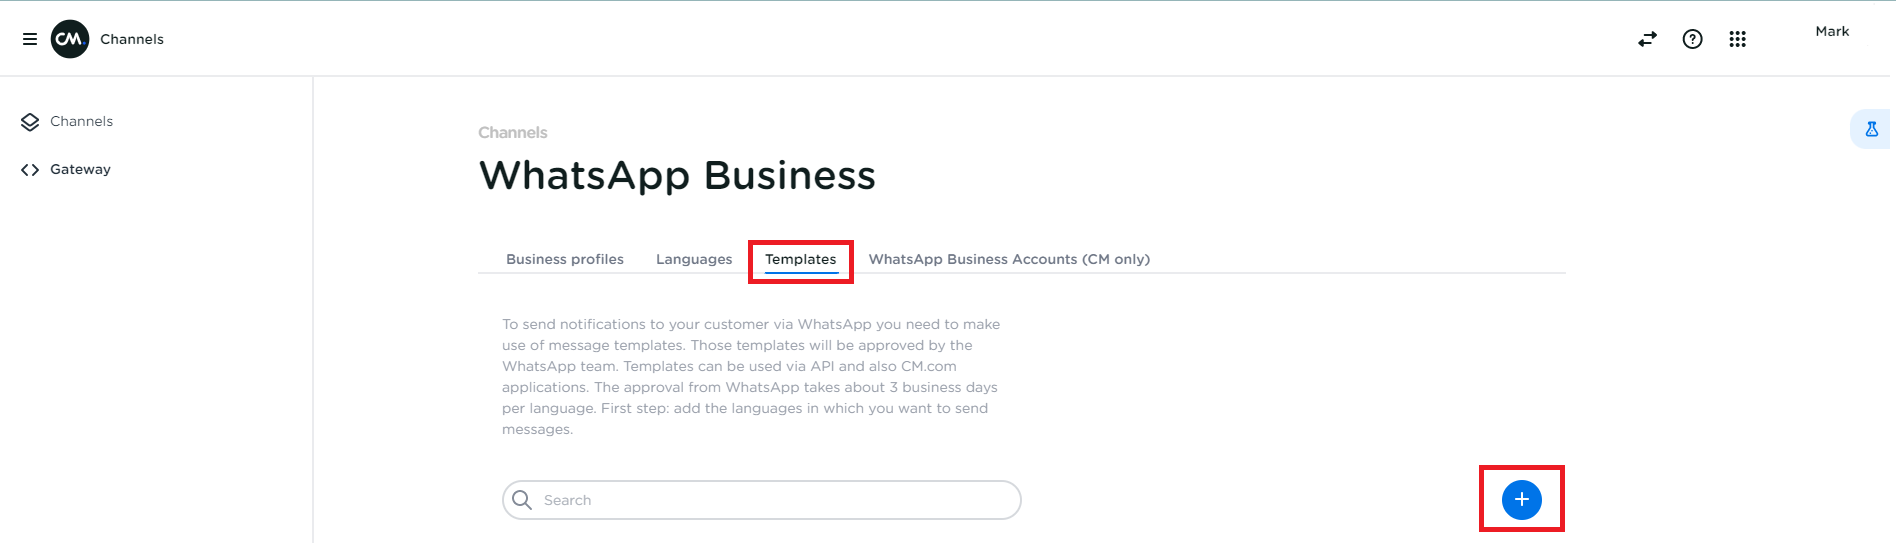Select the Channels text label in the sidebar
The width and height of the screenshot is (1896, 543).
pyautogui.click(x=81, y=122)
